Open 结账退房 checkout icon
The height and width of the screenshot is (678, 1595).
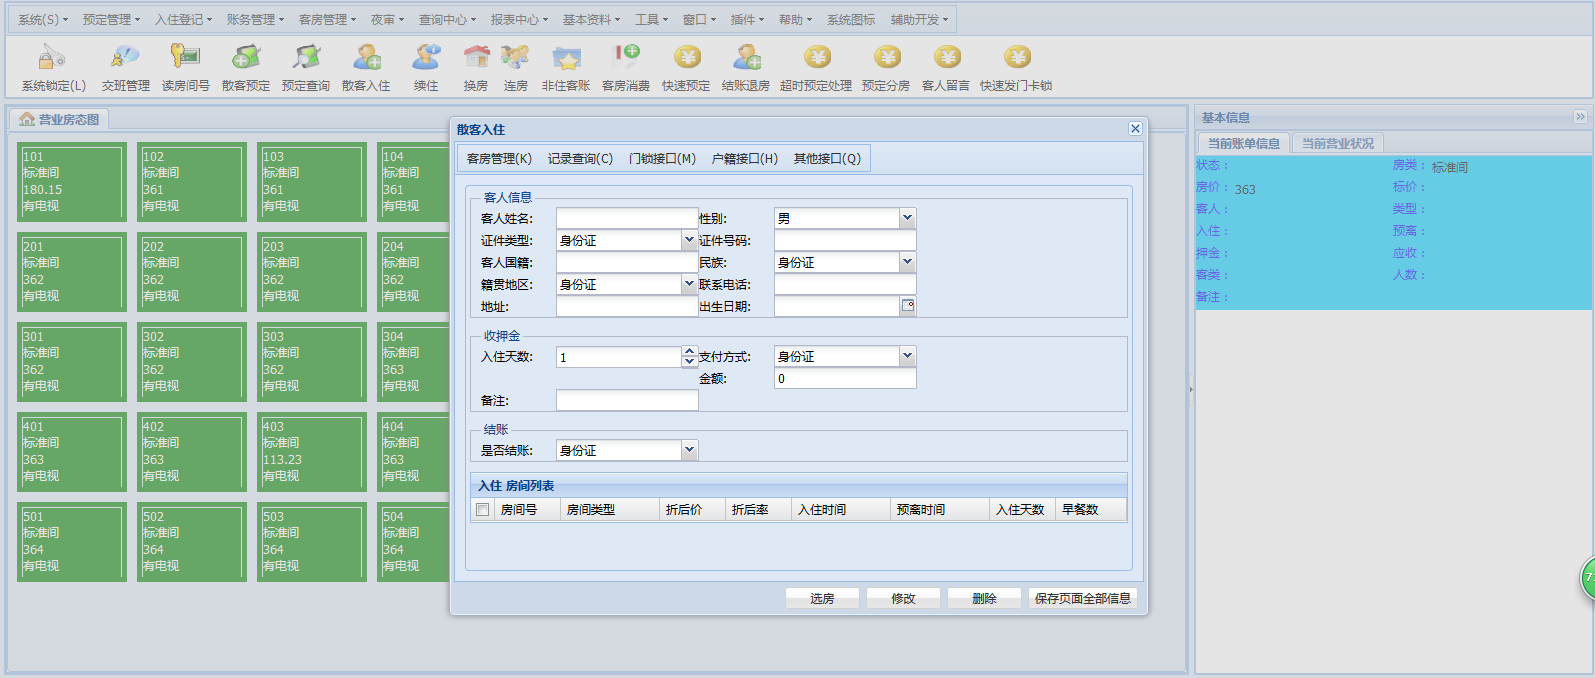[746, 58]
